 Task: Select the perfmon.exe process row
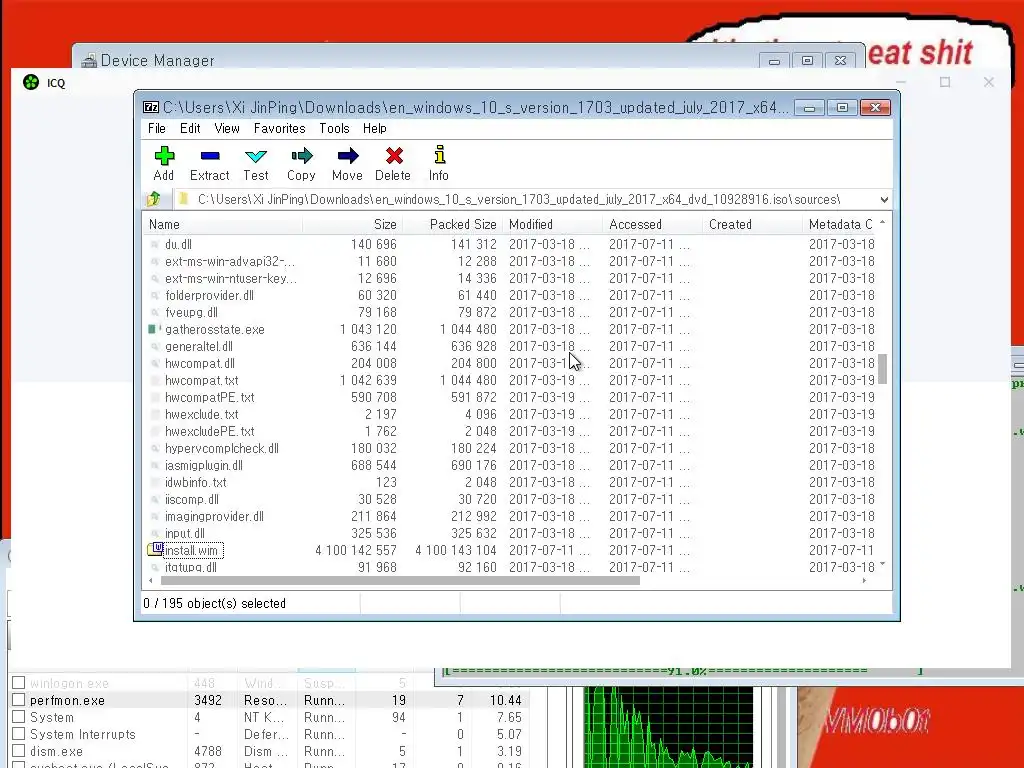pyautogui.click(x=269, y=700)
